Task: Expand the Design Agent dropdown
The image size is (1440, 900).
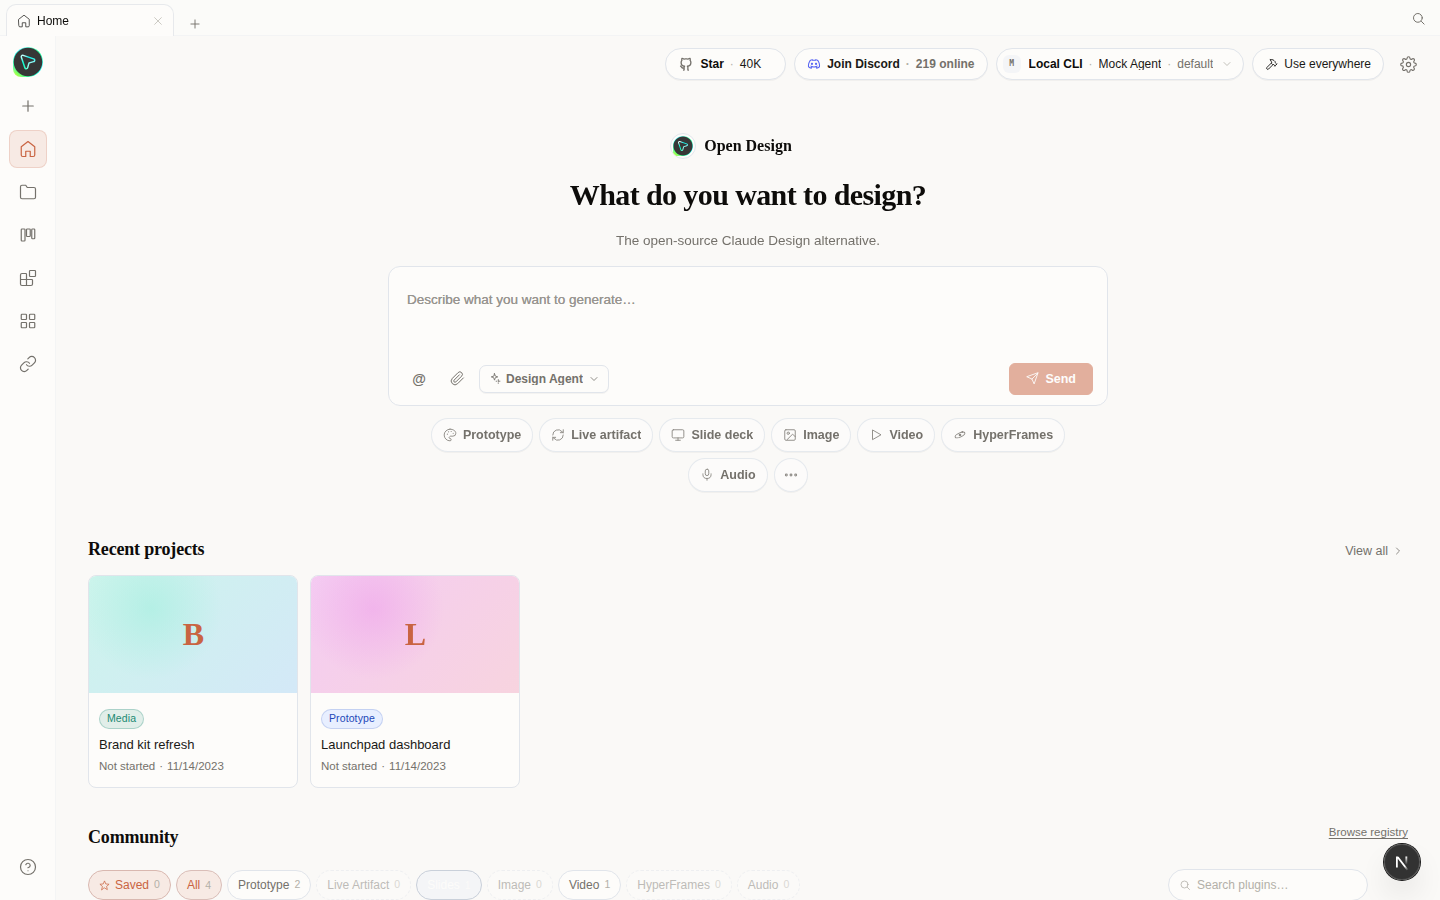Action: coord(544,379)
